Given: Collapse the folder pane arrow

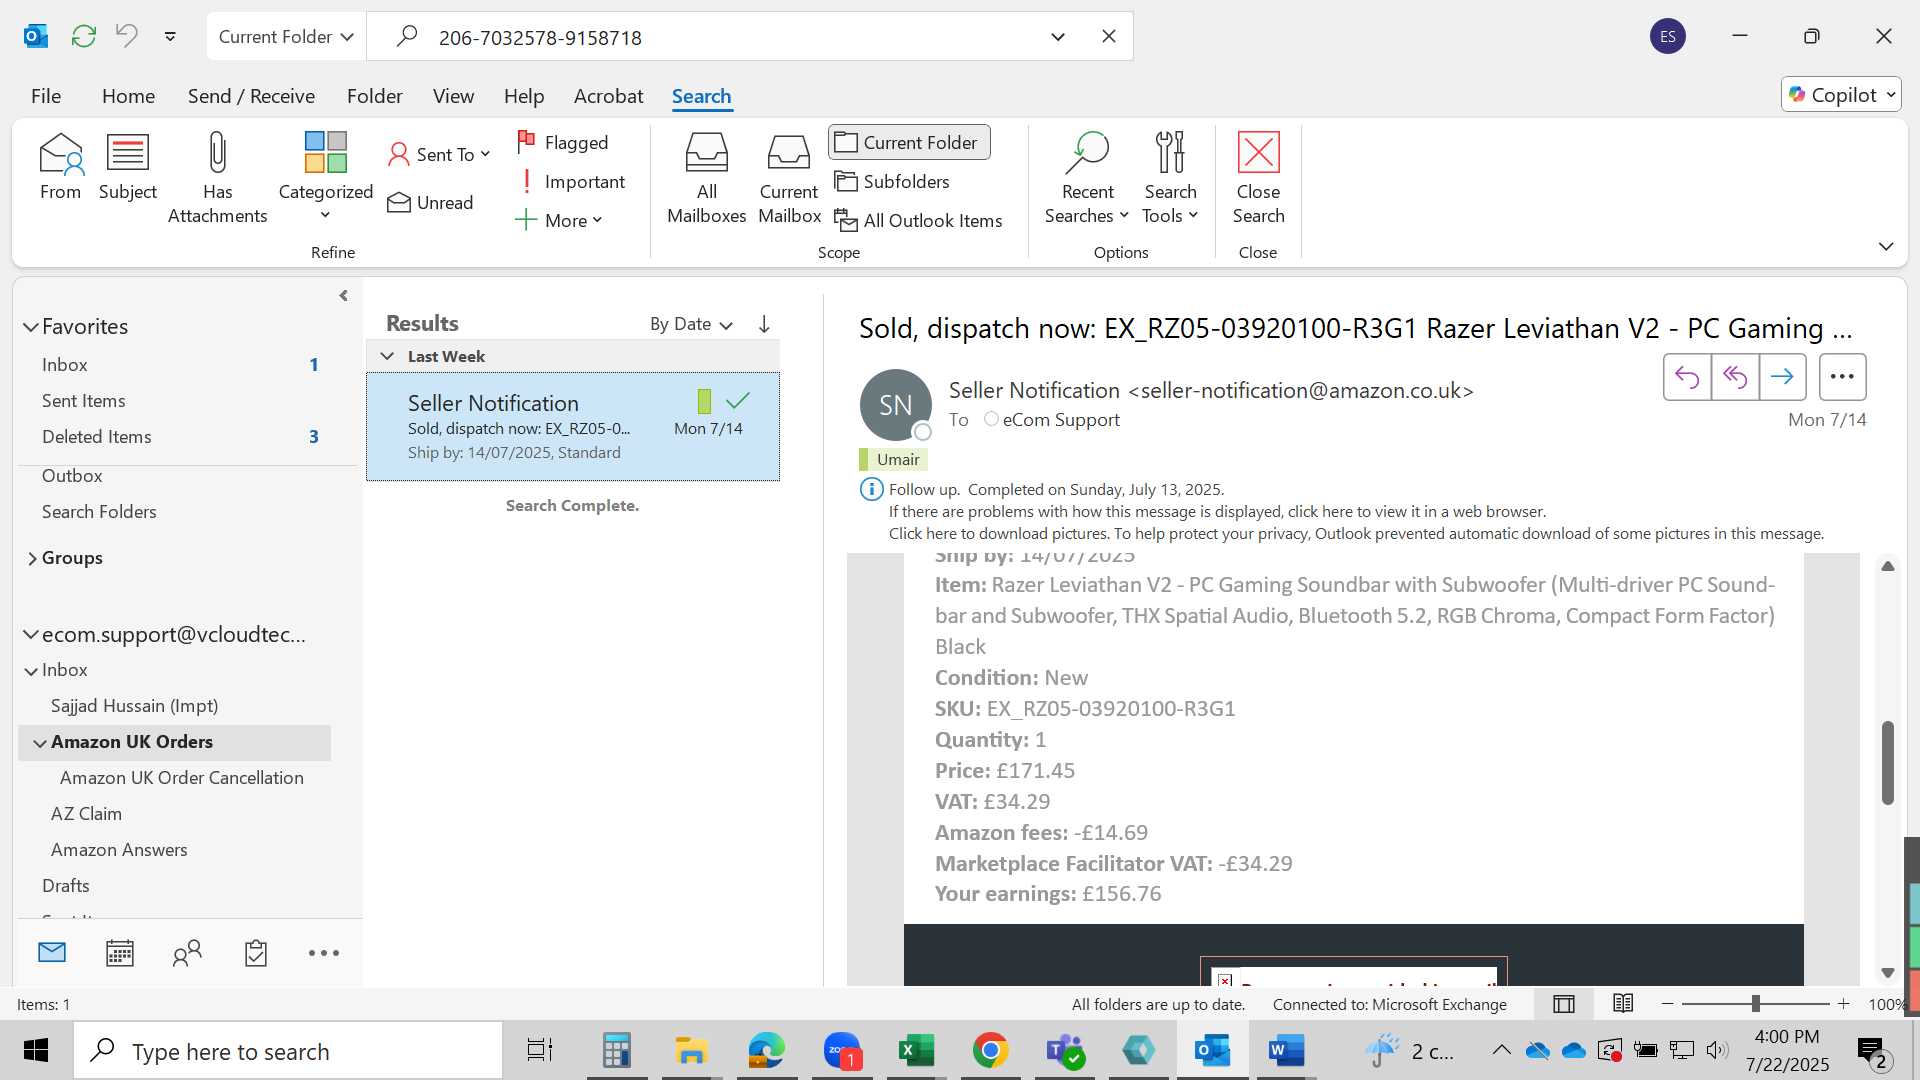Looking at the screenshot, I should (x=343, y=296).
